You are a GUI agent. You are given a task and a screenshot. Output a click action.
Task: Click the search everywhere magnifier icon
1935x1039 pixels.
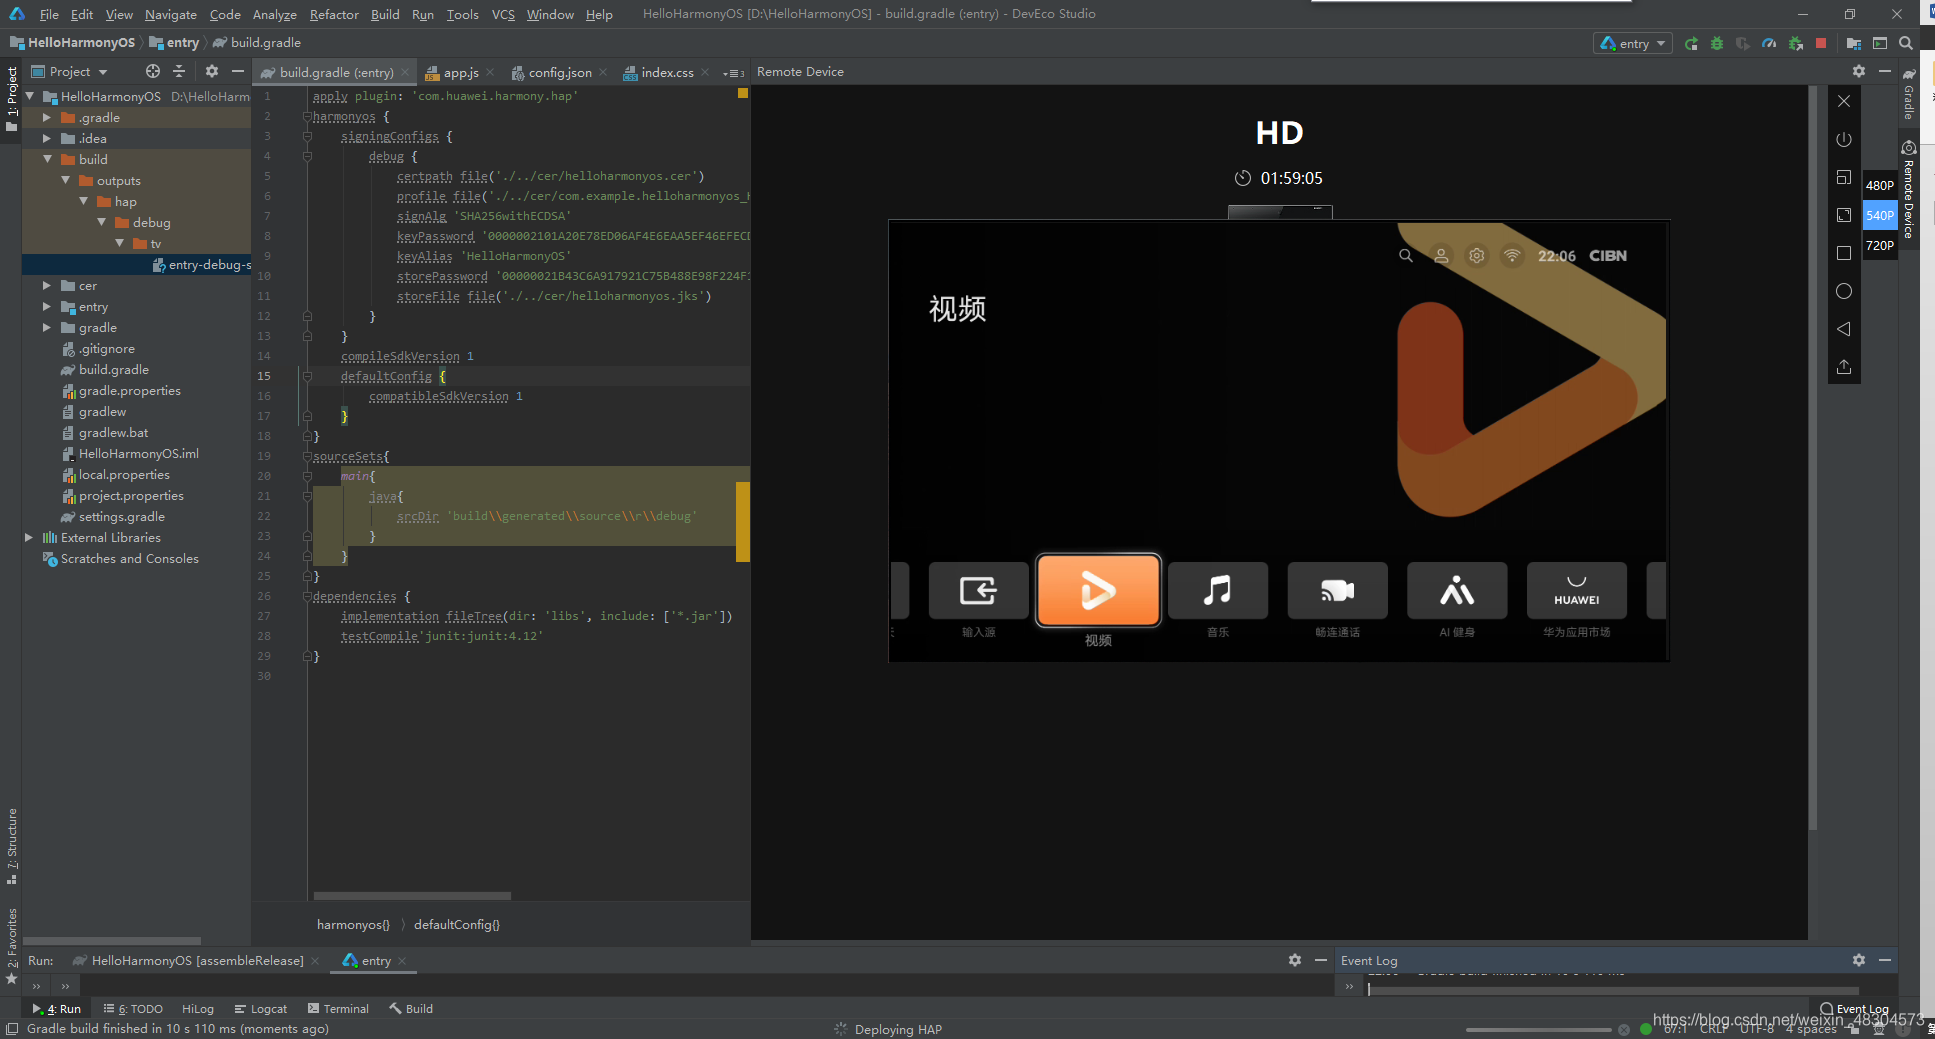click(x=1906, y=44)
